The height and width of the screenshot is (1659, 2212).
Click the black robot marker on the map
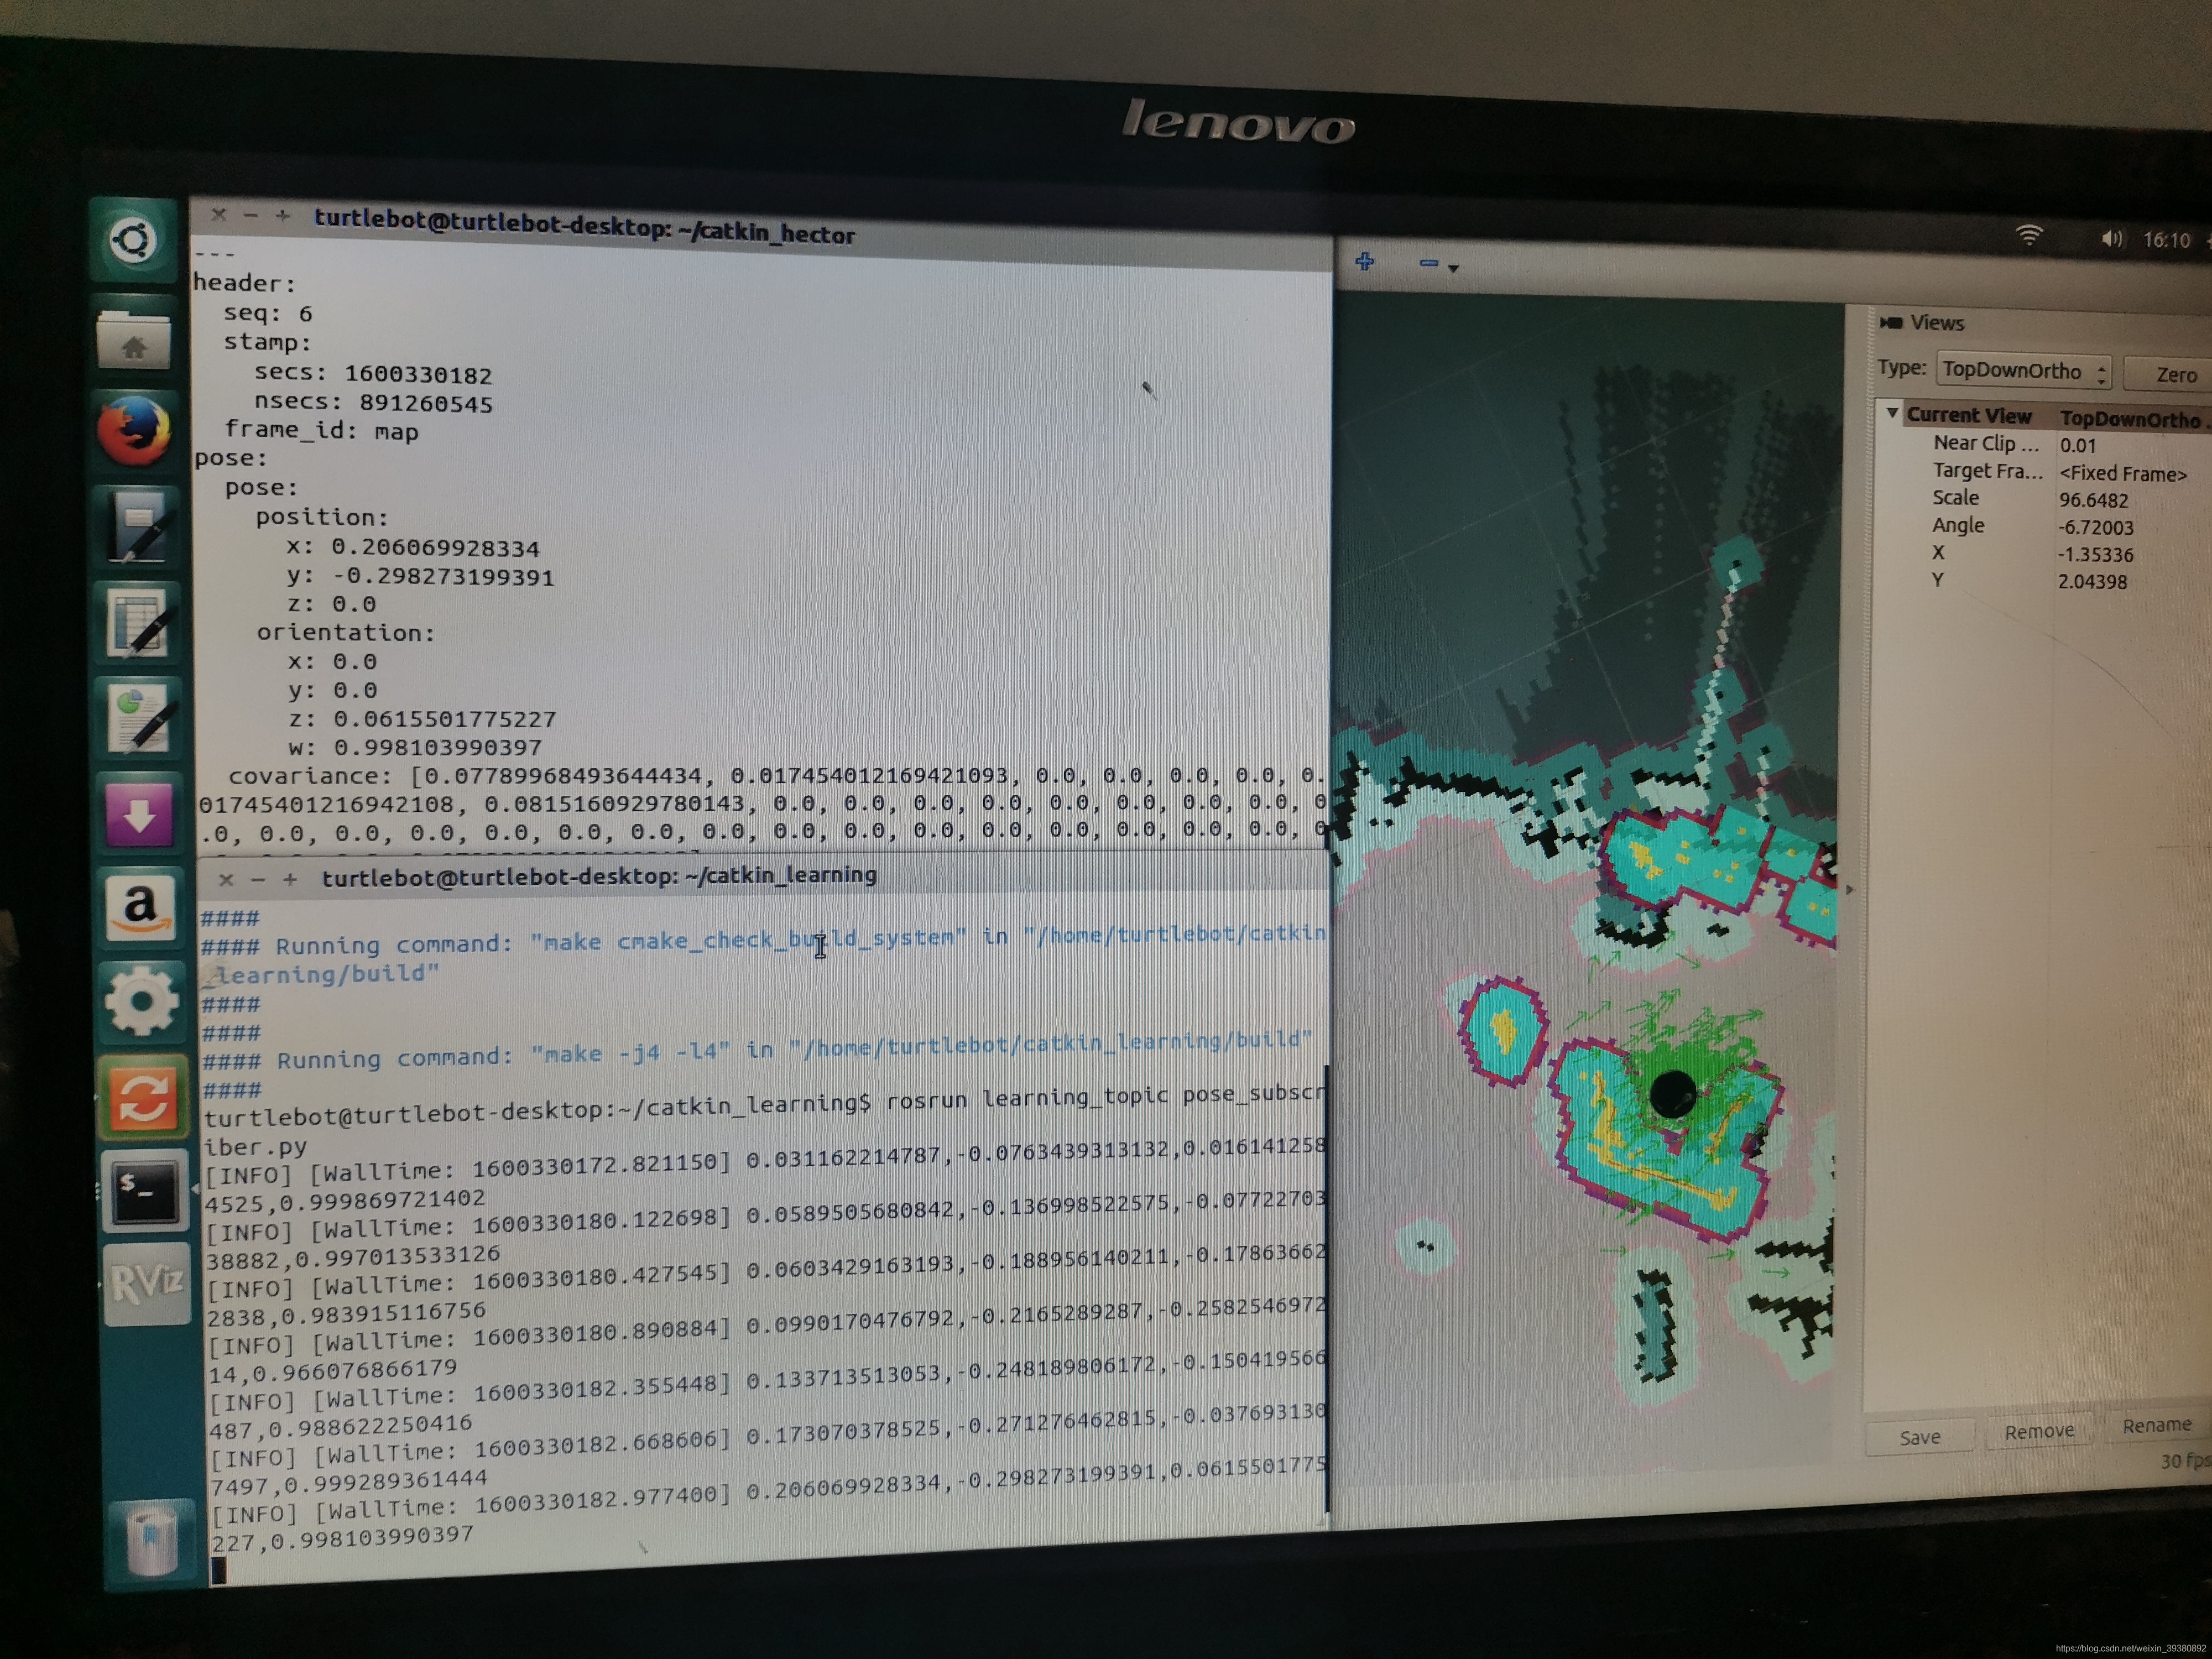click(1672, 1093)
